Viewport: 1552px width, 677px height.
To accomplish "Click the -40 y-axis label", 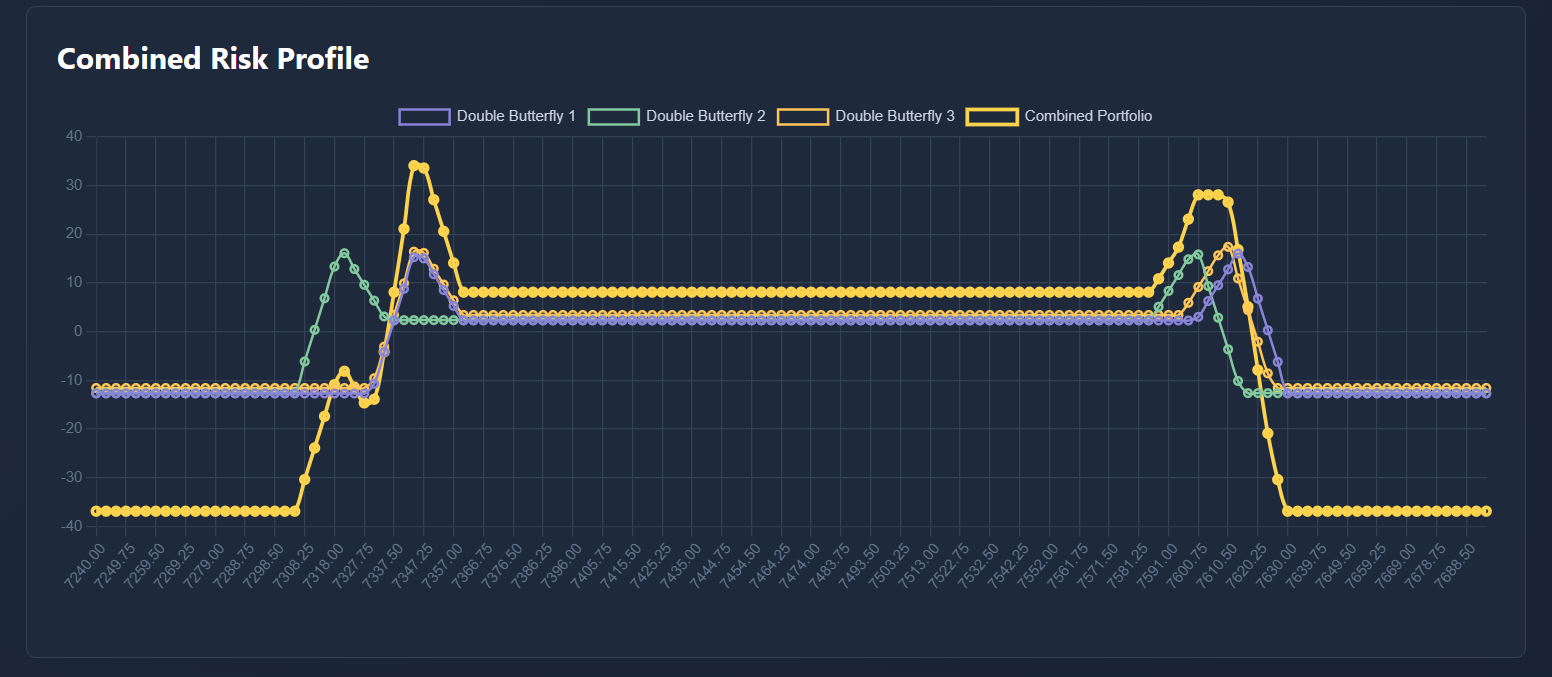I will click(x=72, y=526).
